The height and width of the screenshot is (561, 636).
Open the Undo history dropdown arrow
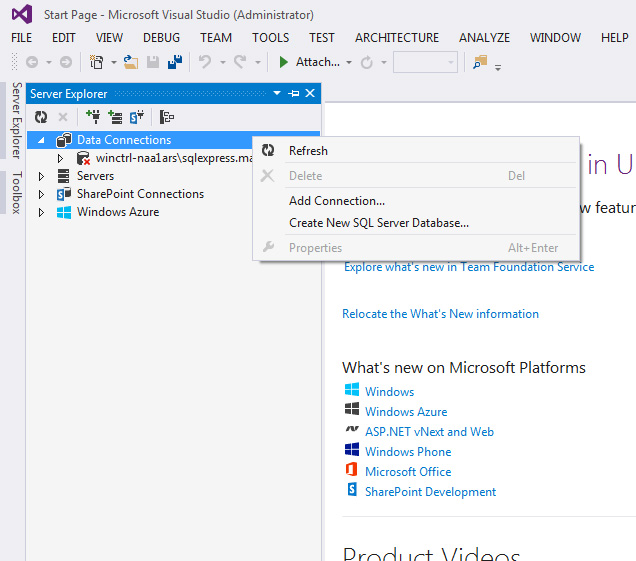[223, 62]
